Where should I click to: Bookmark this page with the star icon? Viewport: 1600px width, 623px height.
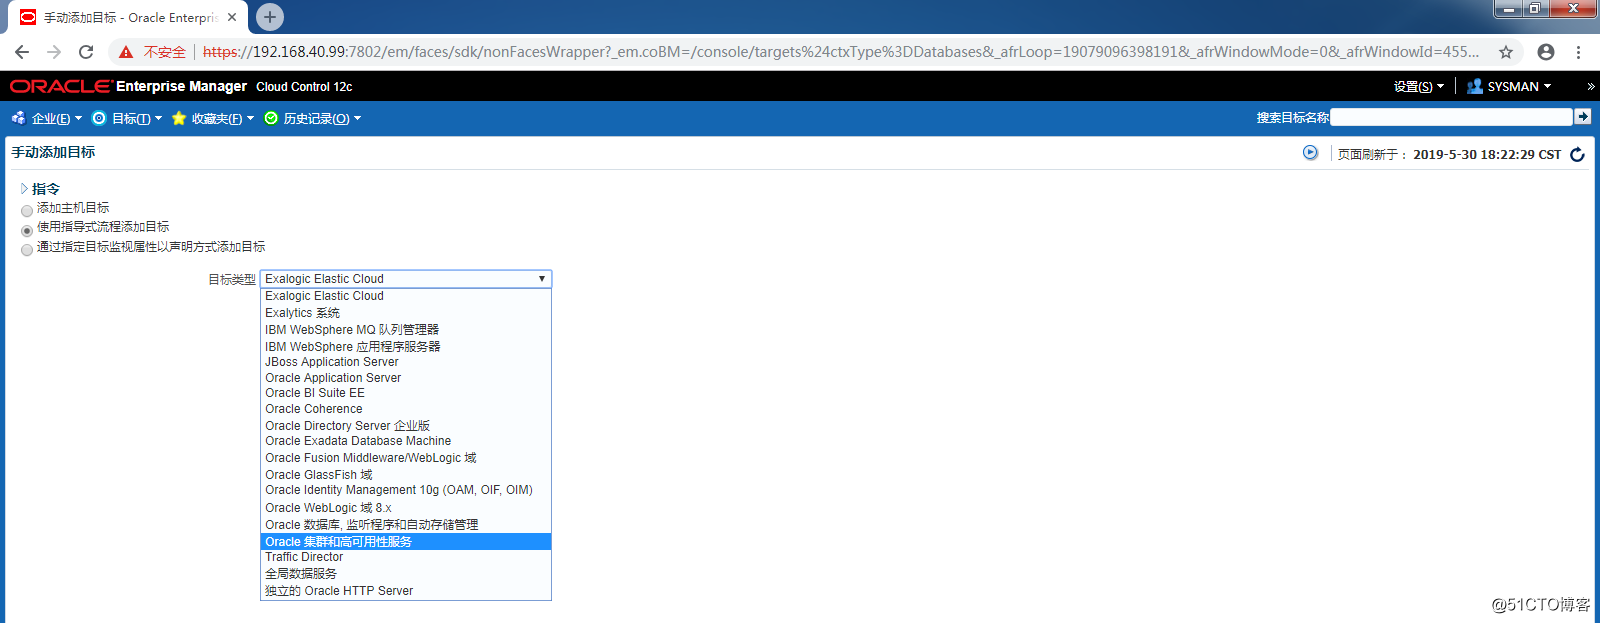tap(1506, 52)
